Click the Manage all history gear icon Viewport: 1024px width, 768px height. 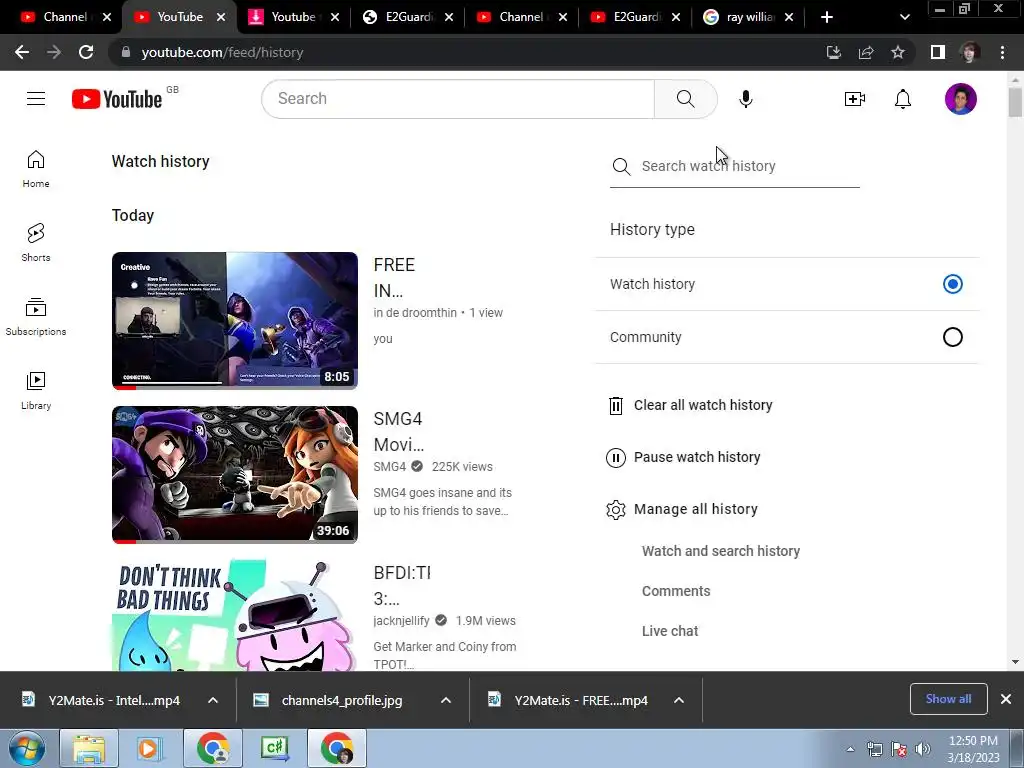click(x=616, y=510)
